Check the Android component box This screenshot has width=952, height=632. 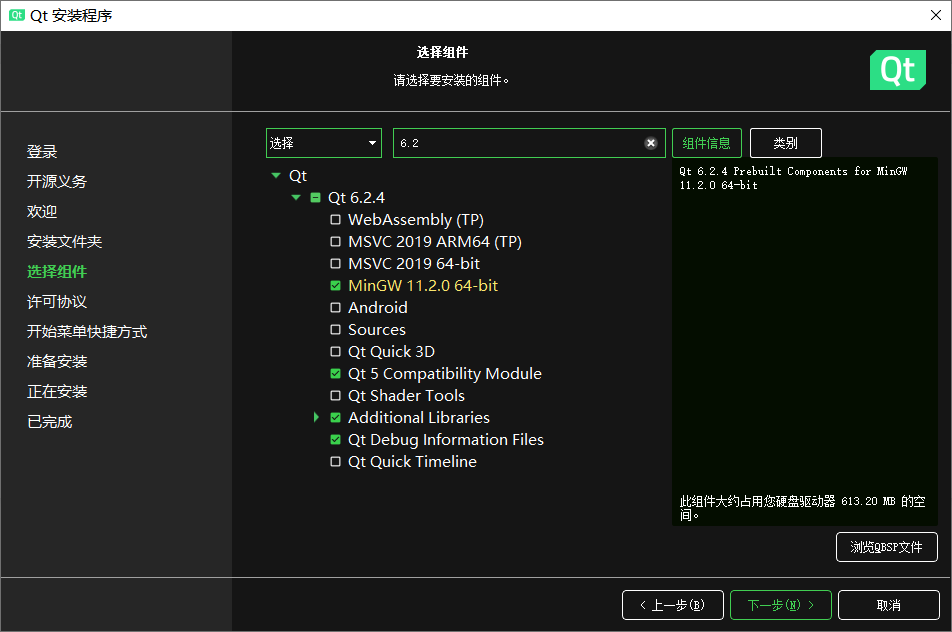click(335, 308)
